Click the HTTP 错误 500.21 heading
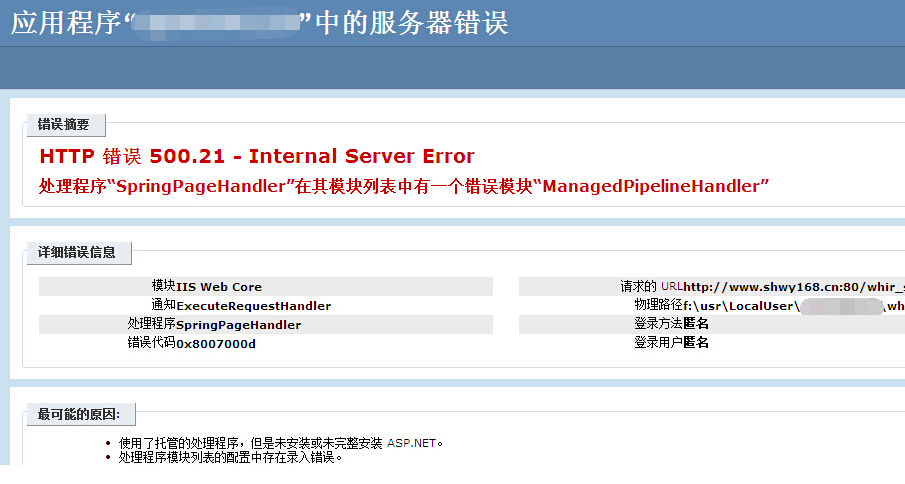This screenshot has width=905, height=484. [x=257, y=156]
